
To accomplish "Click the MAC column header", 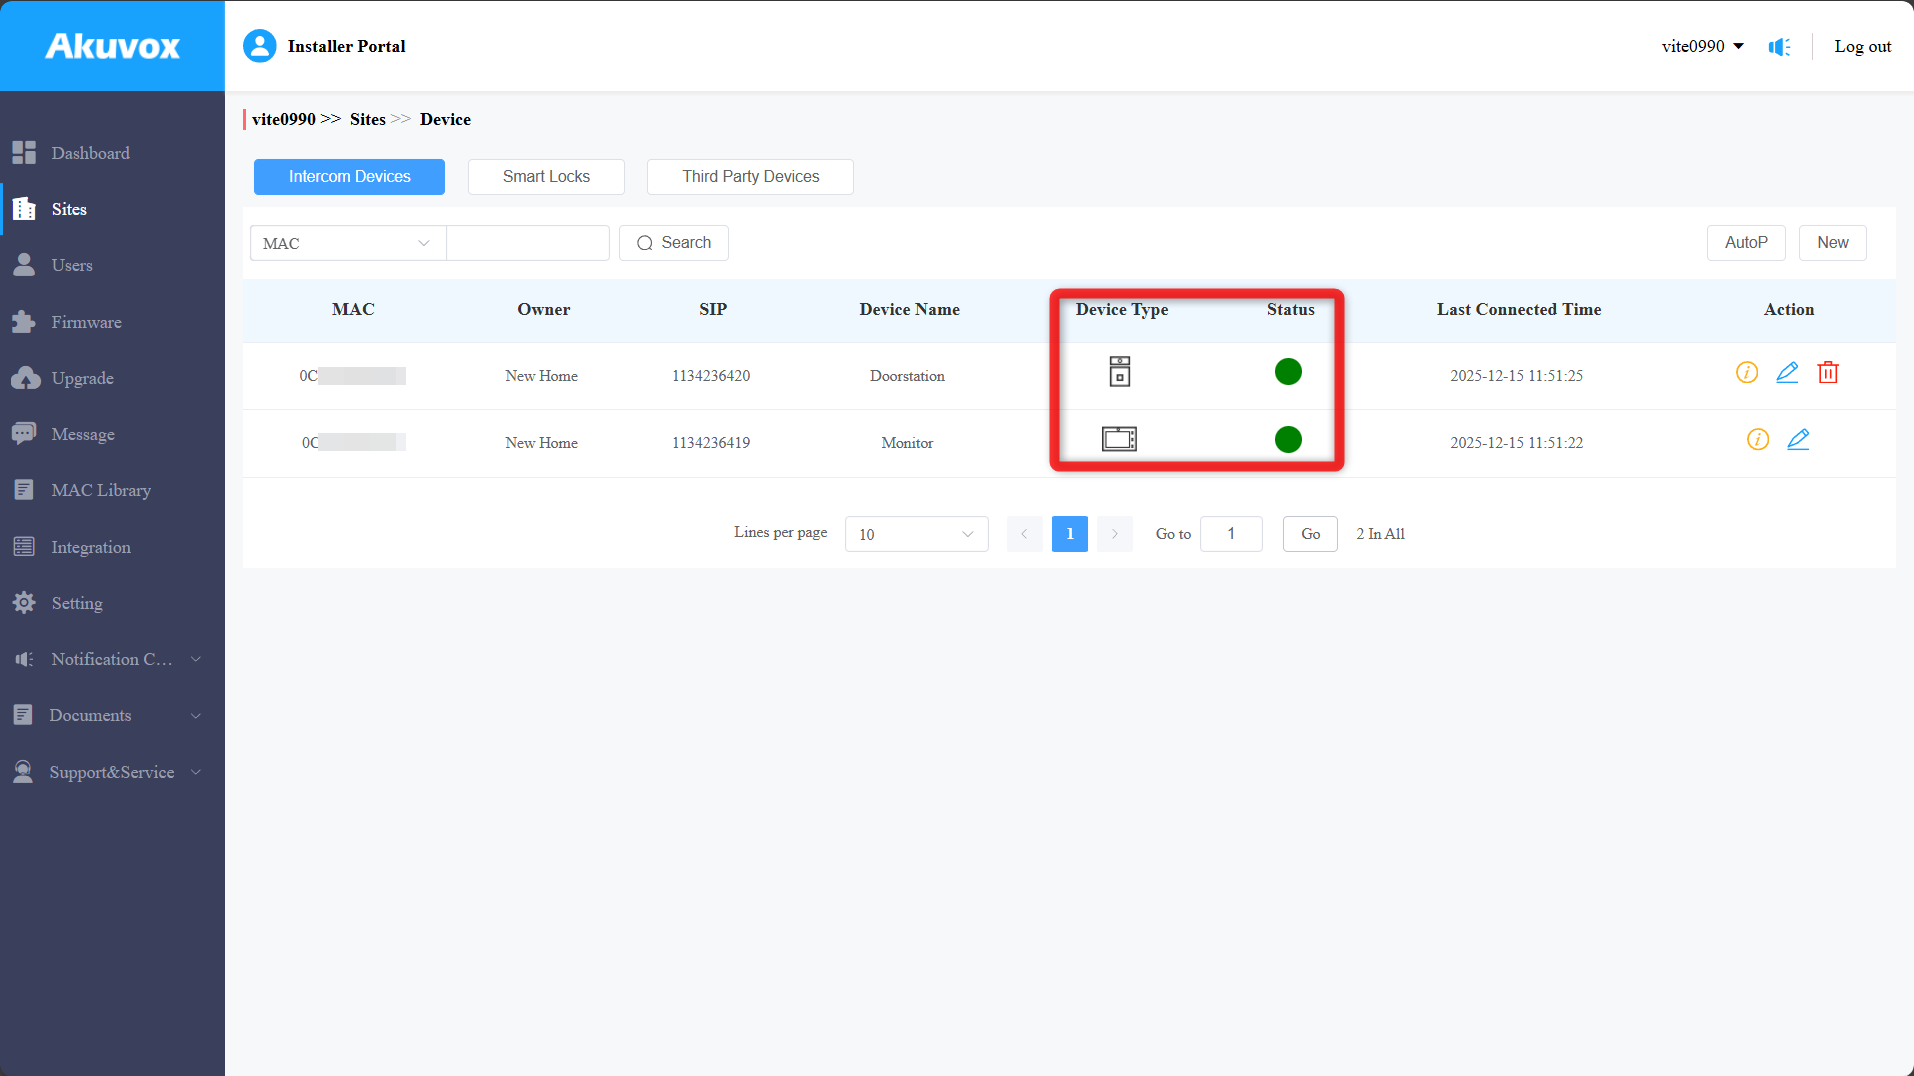I will click(353, 310).
